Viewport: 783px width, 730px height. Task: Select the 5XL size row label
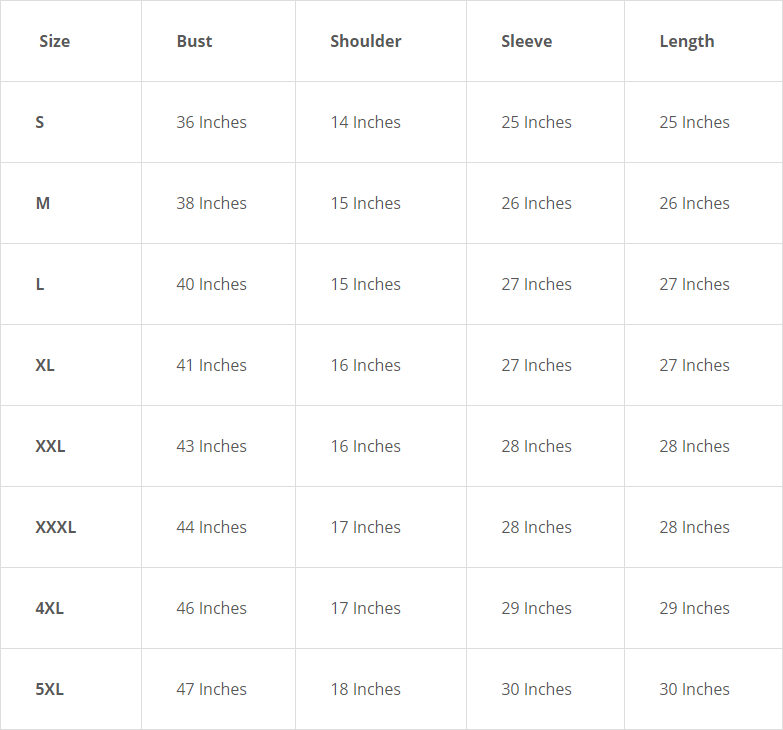(x=49, y=689)
